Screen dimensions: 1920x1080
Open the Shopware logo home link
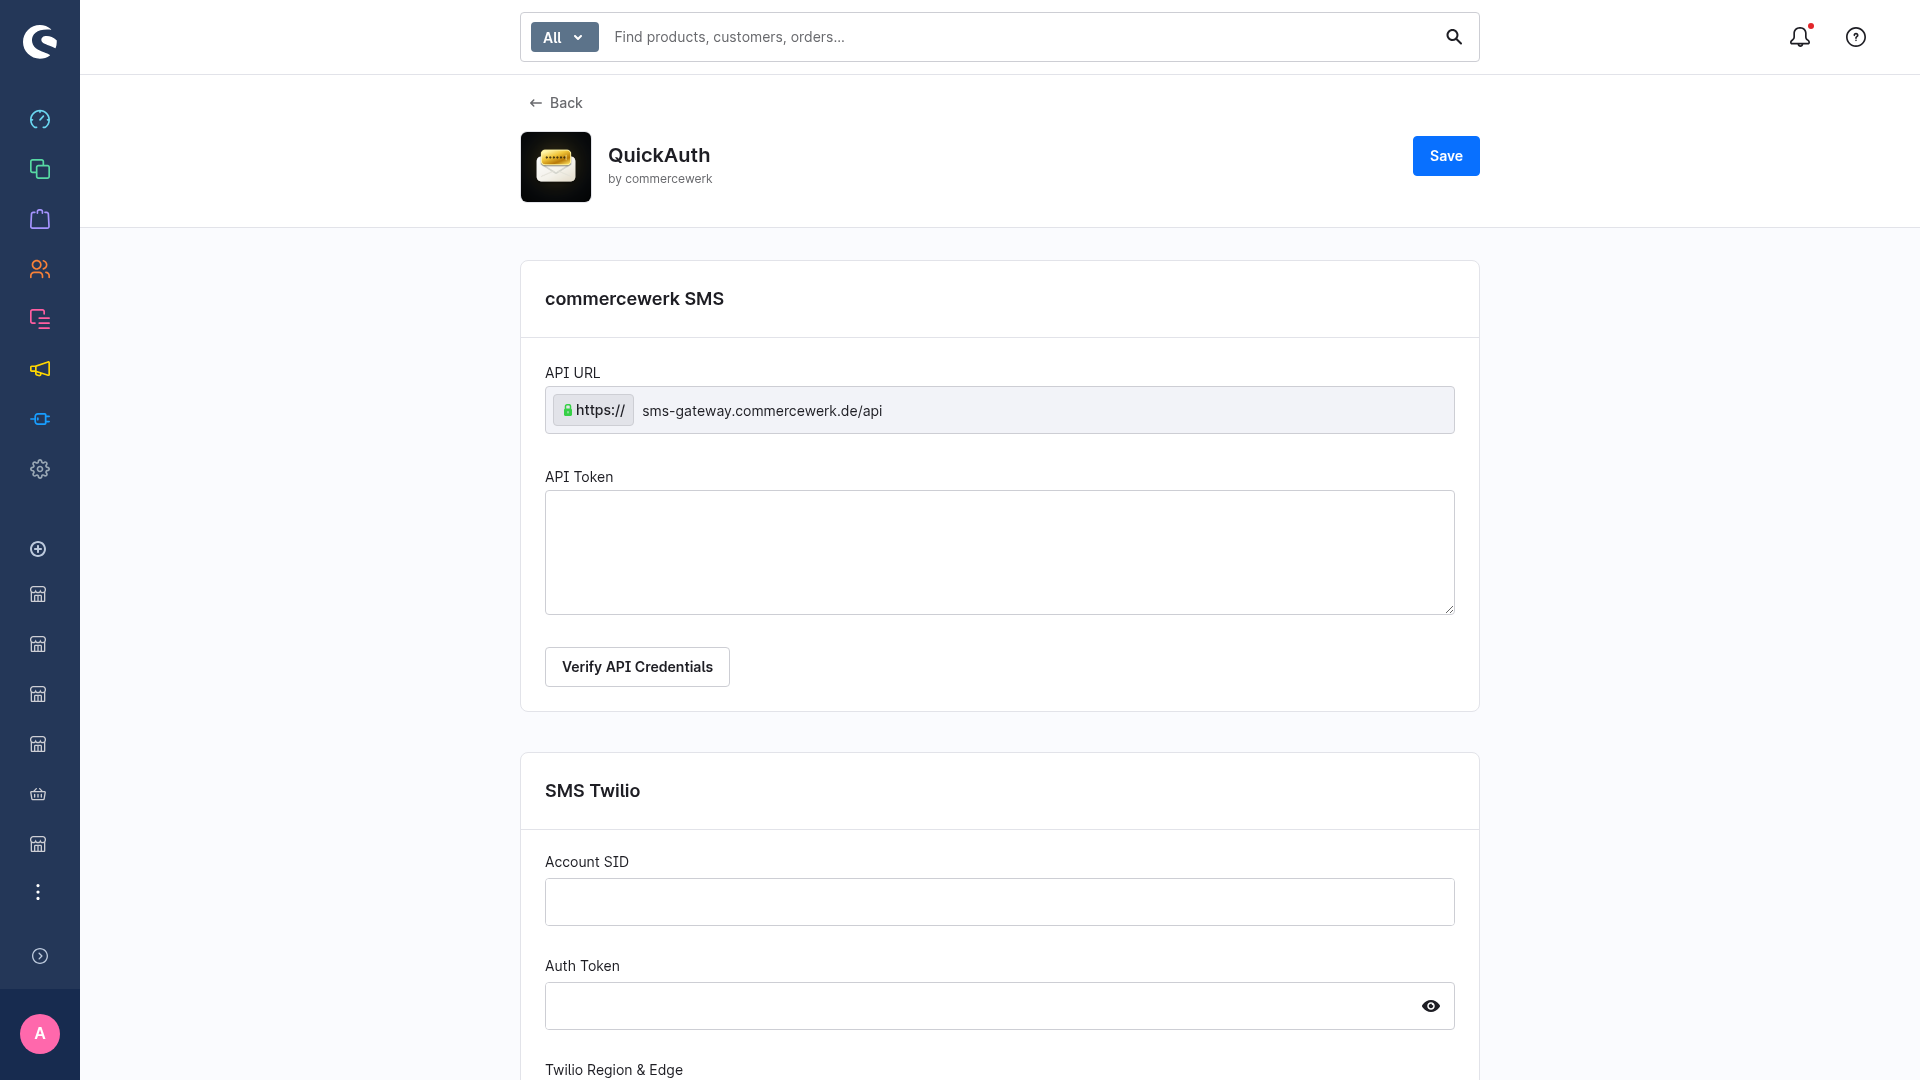tap(40, 41)
